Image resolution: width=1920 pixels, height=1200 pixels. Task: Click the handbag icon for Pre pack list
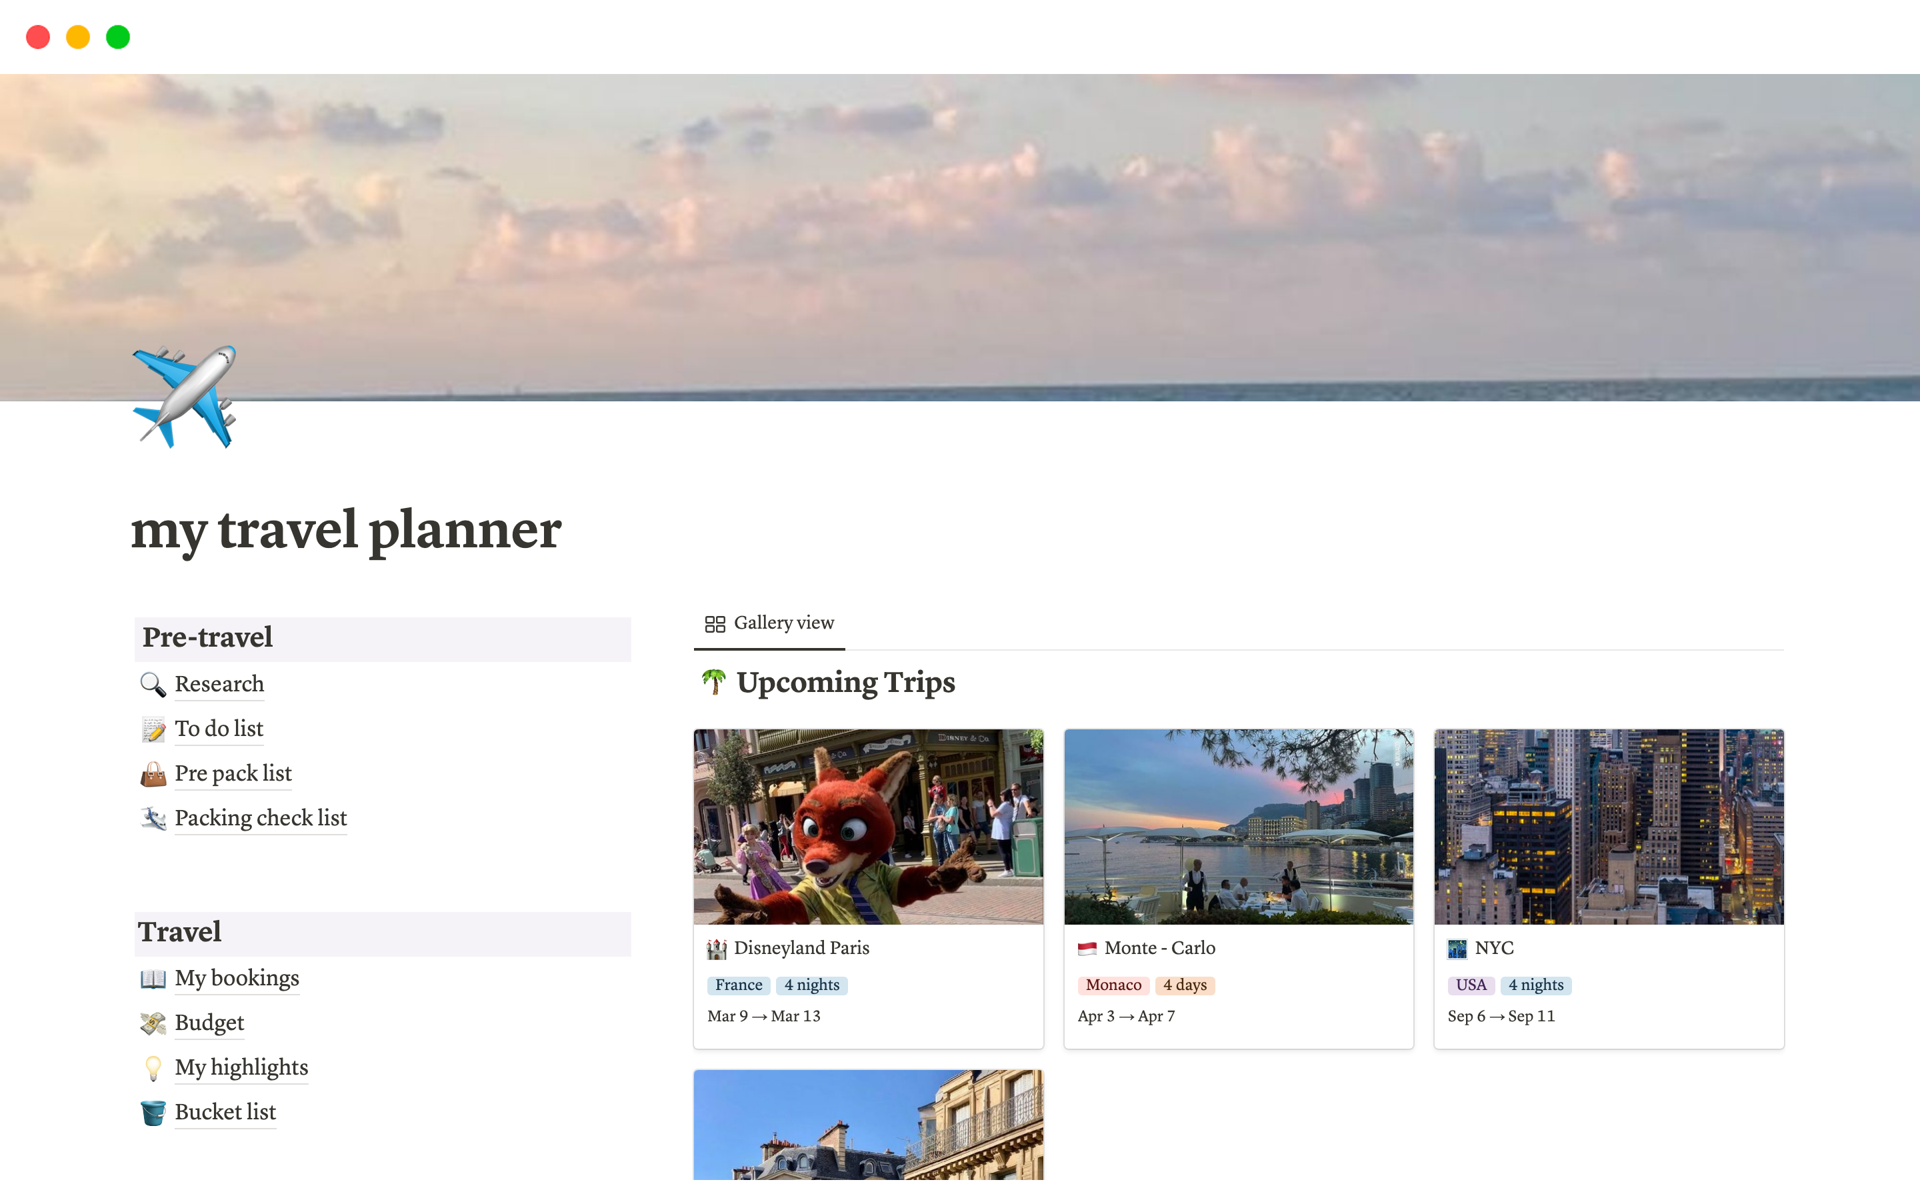152,774
